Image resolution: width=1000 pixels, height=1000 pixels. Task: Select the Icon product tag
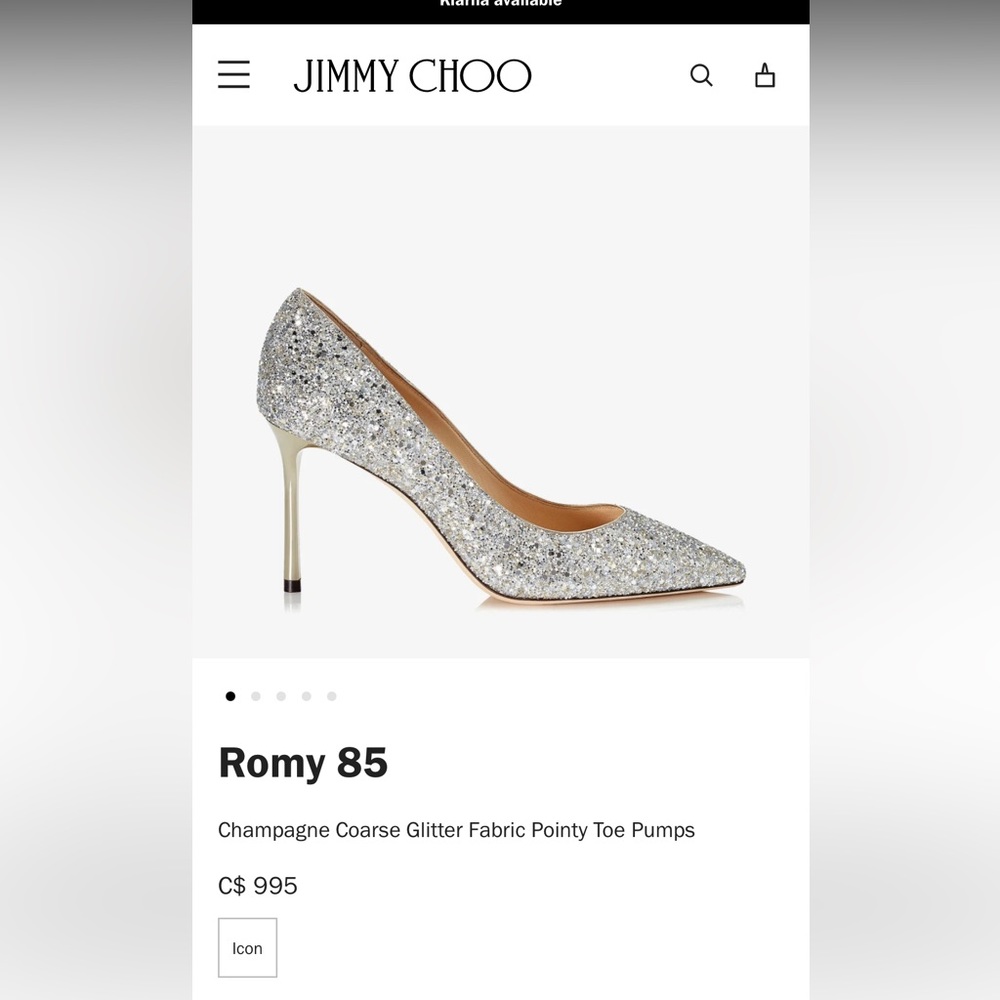tap(247, 947)
